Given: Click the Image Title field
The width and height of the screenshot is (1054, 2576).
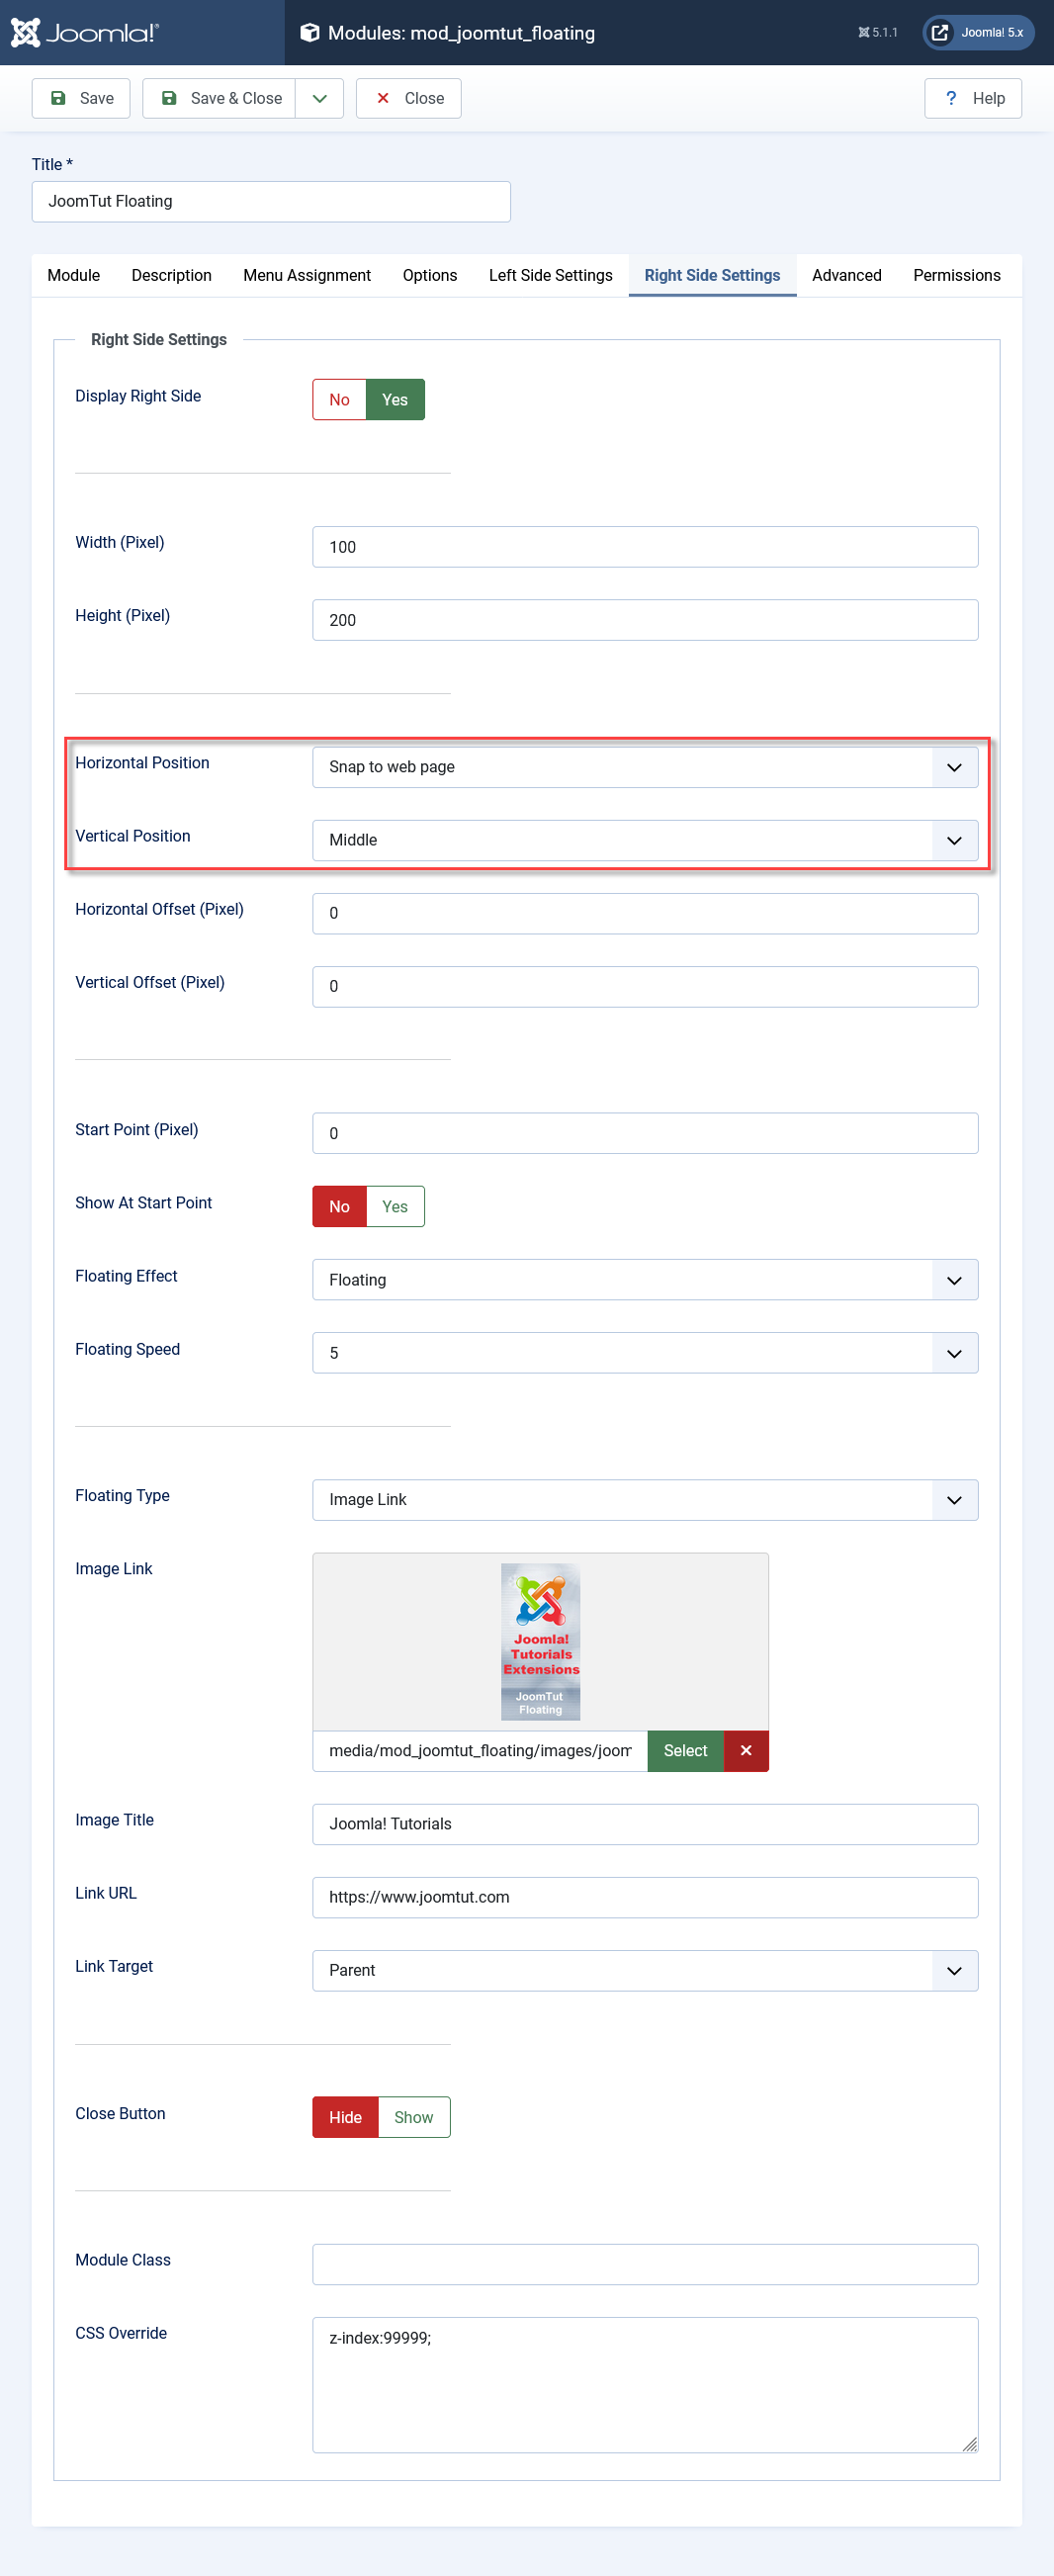Looking at the screenshot, I should pyautogui.click(x=645, y=1824).
